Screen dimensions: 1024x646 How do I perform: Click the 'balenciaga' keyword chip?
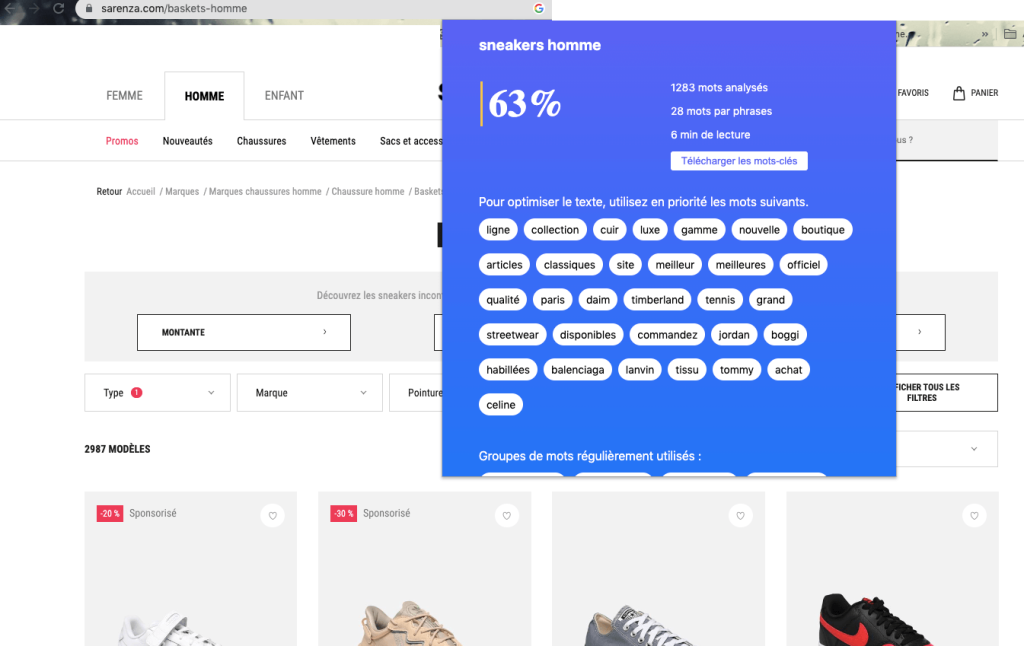click(x=577, y=370)
